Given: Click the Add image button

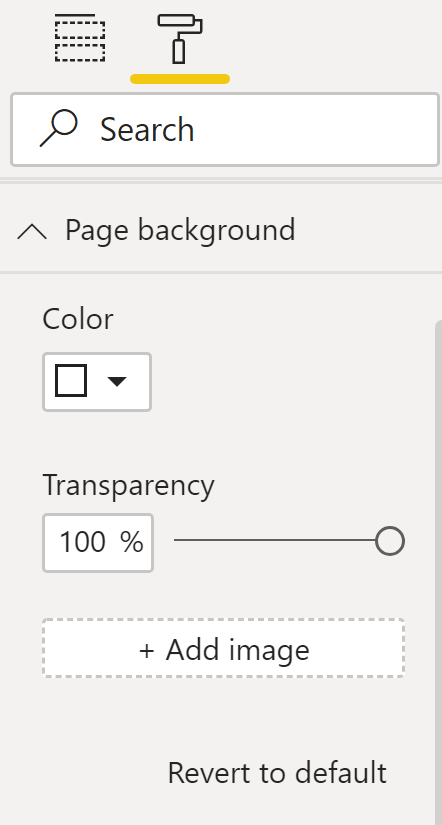Looking at the screenshot, I should 224,648.
